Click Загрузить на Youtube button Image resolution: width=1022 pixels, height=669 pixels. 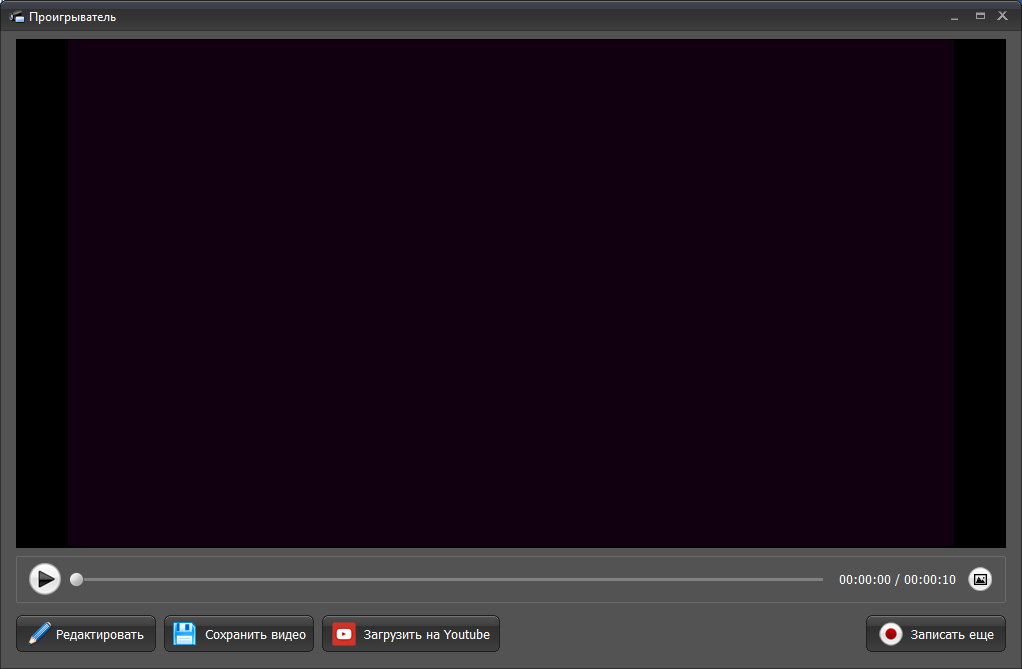(411, 634)
